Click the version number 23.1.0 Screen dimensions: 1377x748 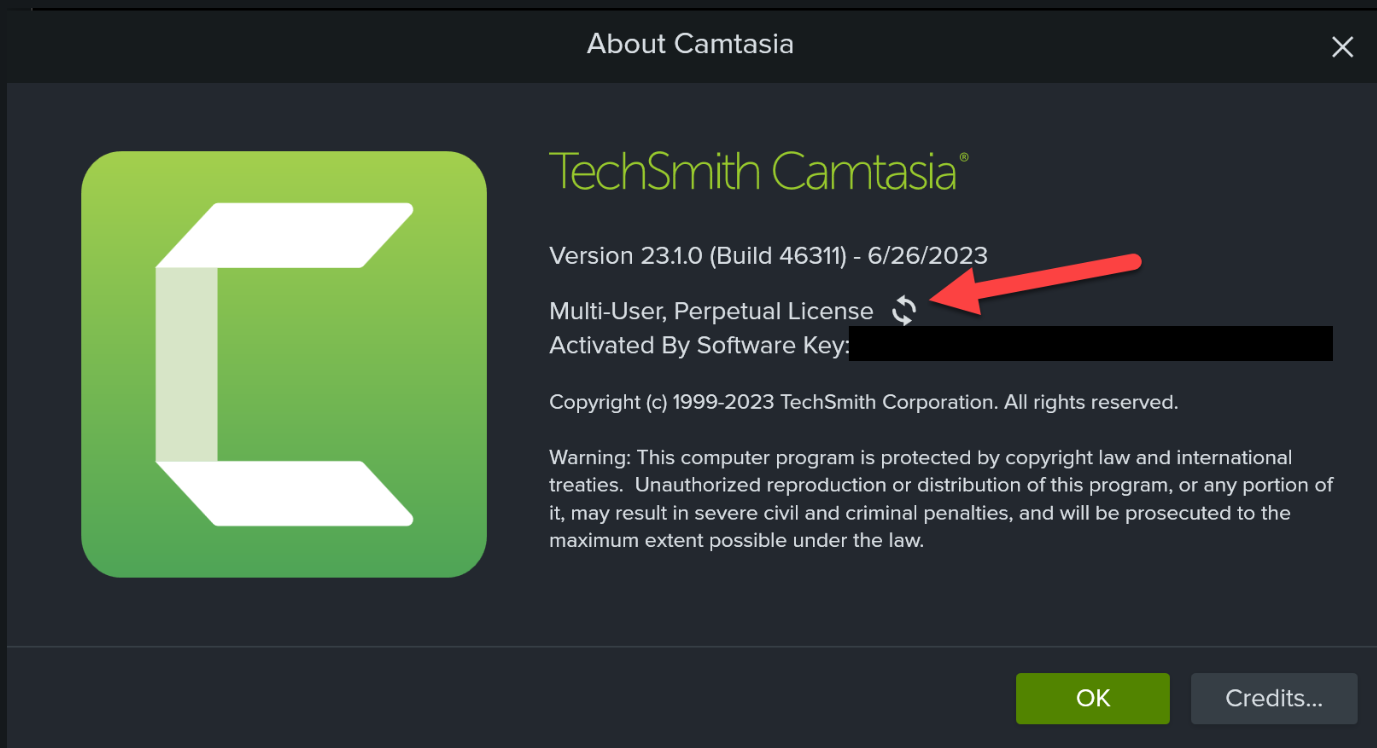[x=668, y=255]
